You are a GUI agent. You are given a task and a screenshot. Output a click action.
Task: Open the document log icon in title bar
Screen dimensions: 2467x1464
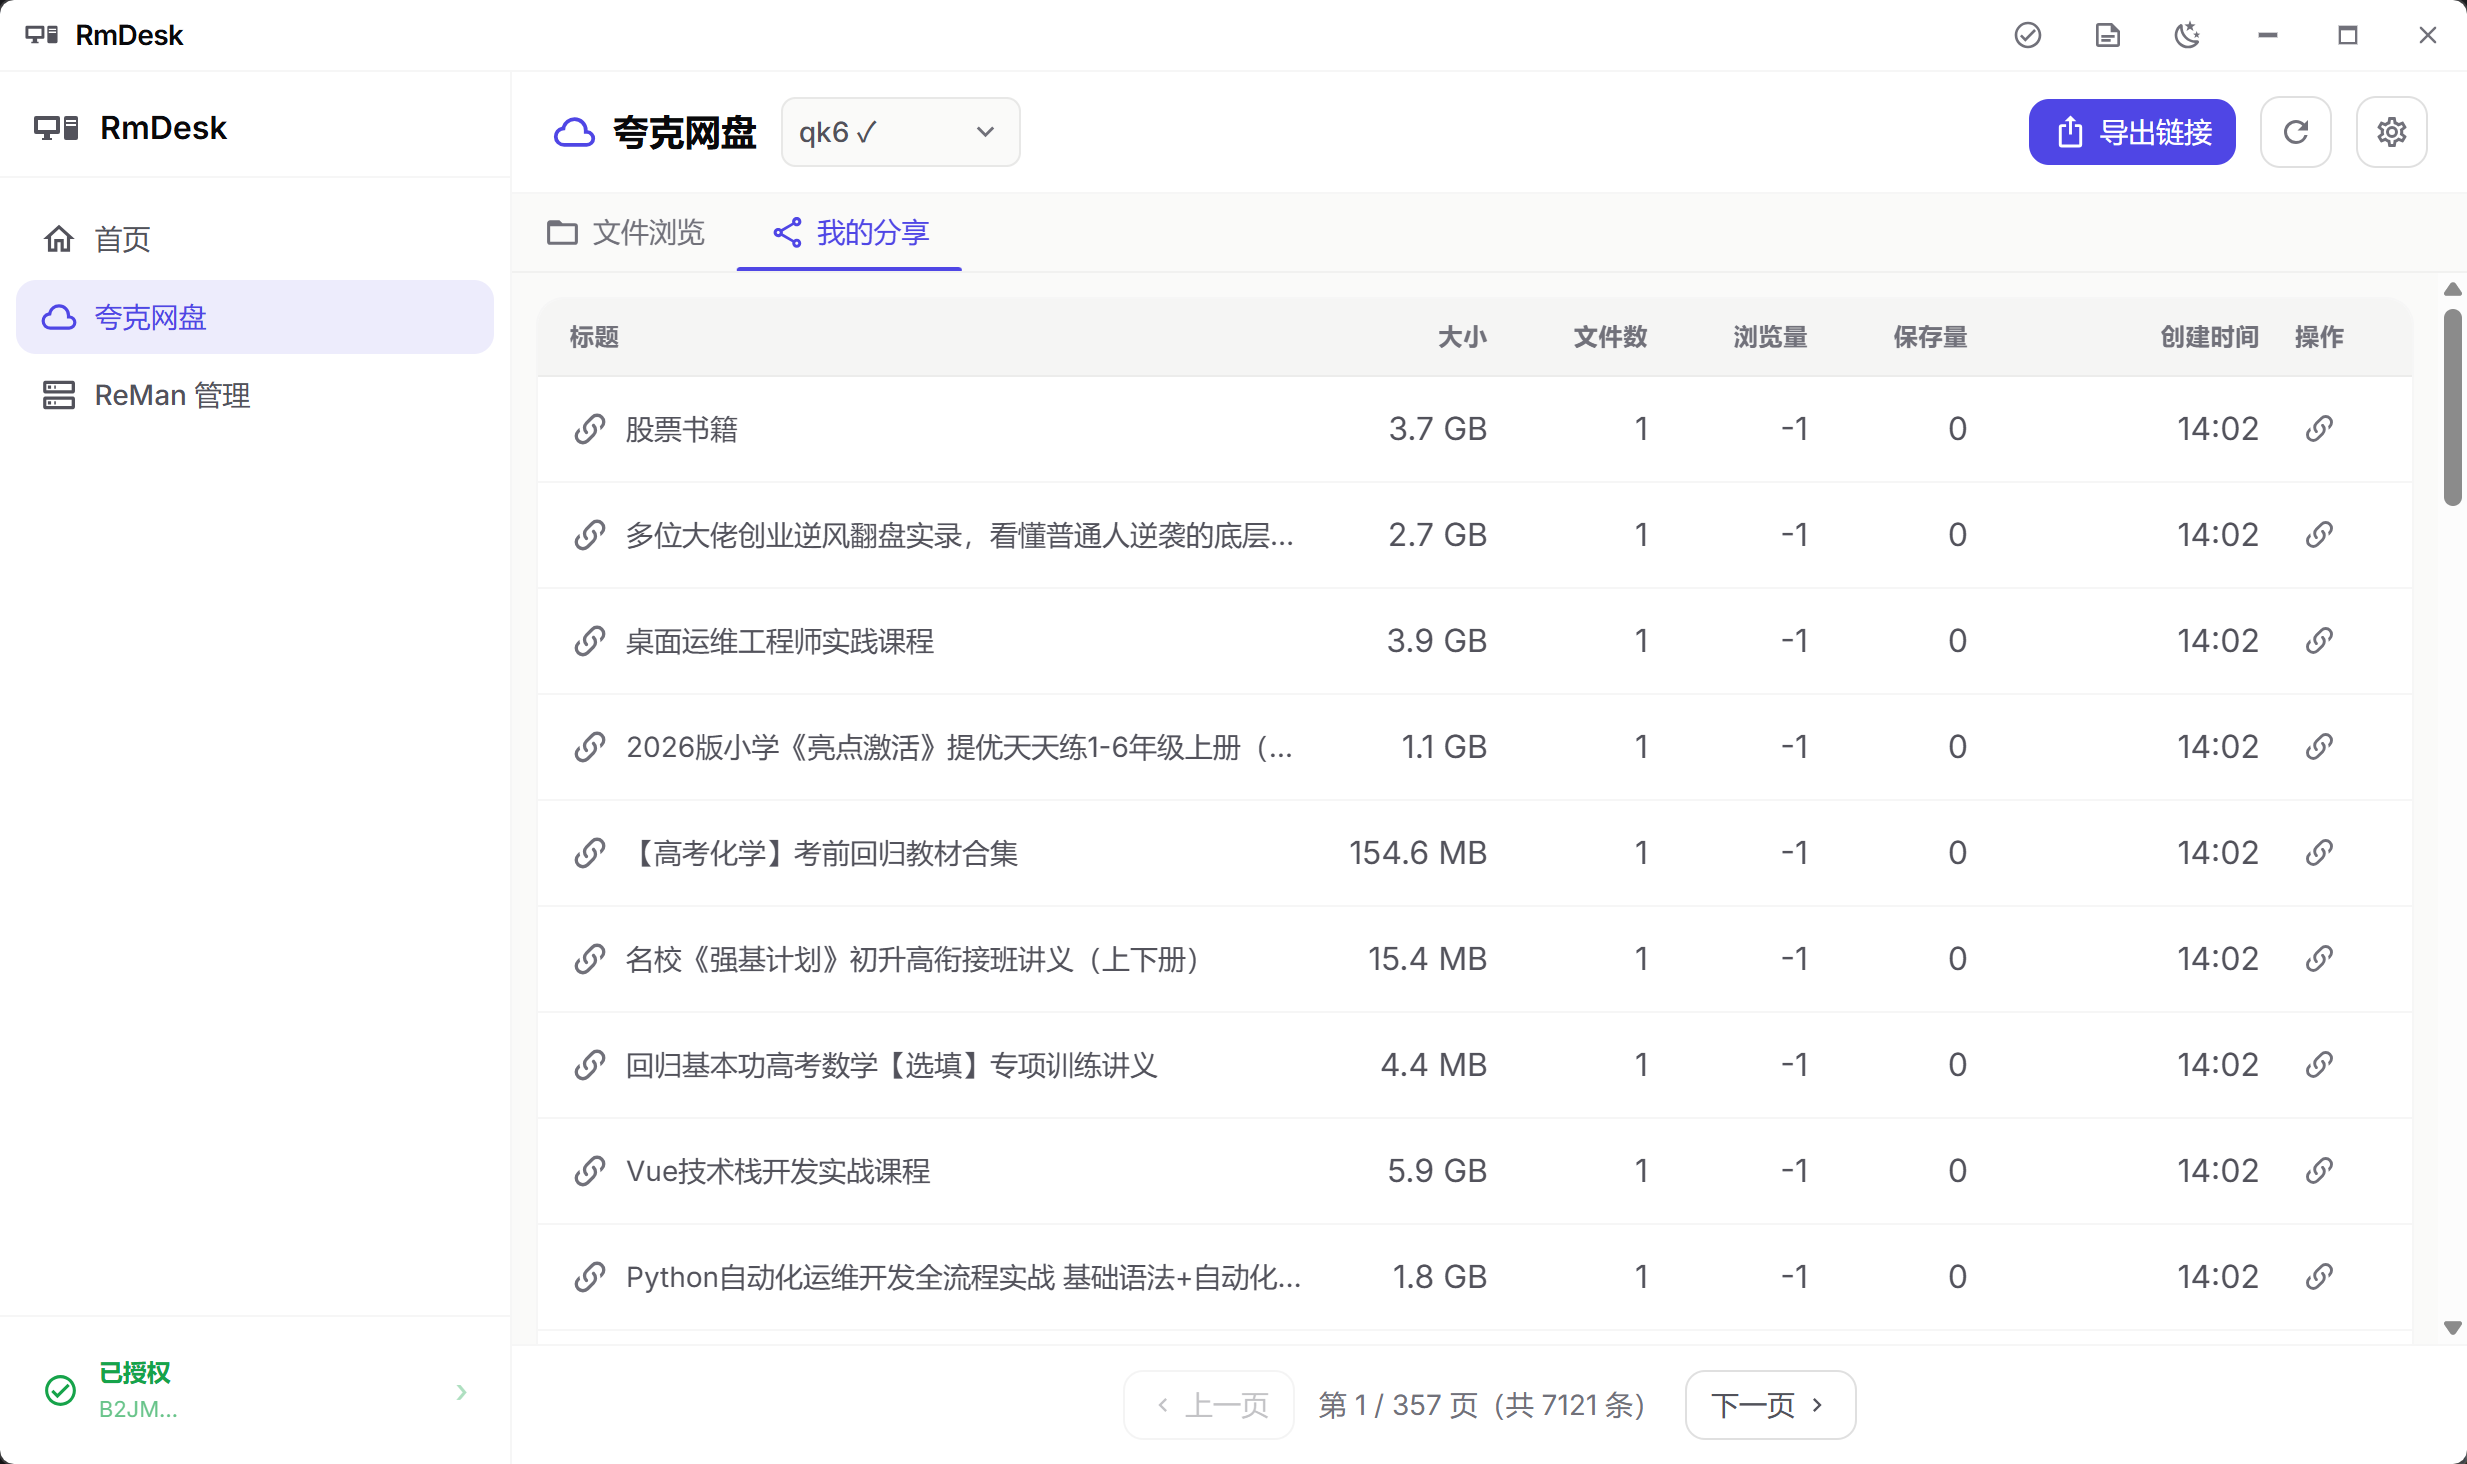coord(2107,35)
